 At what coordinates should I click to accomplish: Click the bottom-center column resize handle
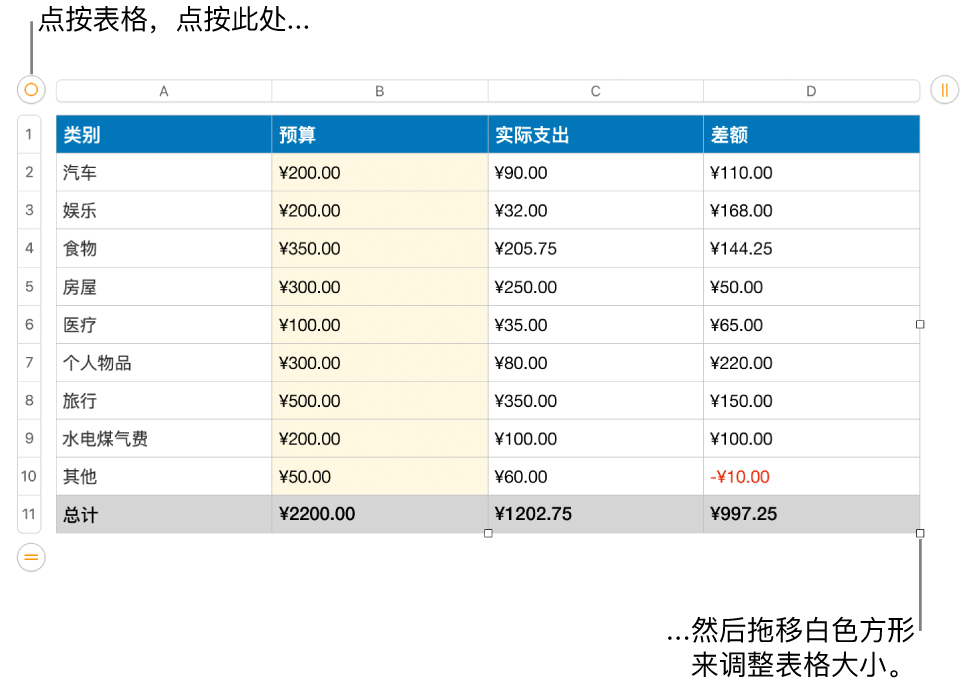(488, 533)
